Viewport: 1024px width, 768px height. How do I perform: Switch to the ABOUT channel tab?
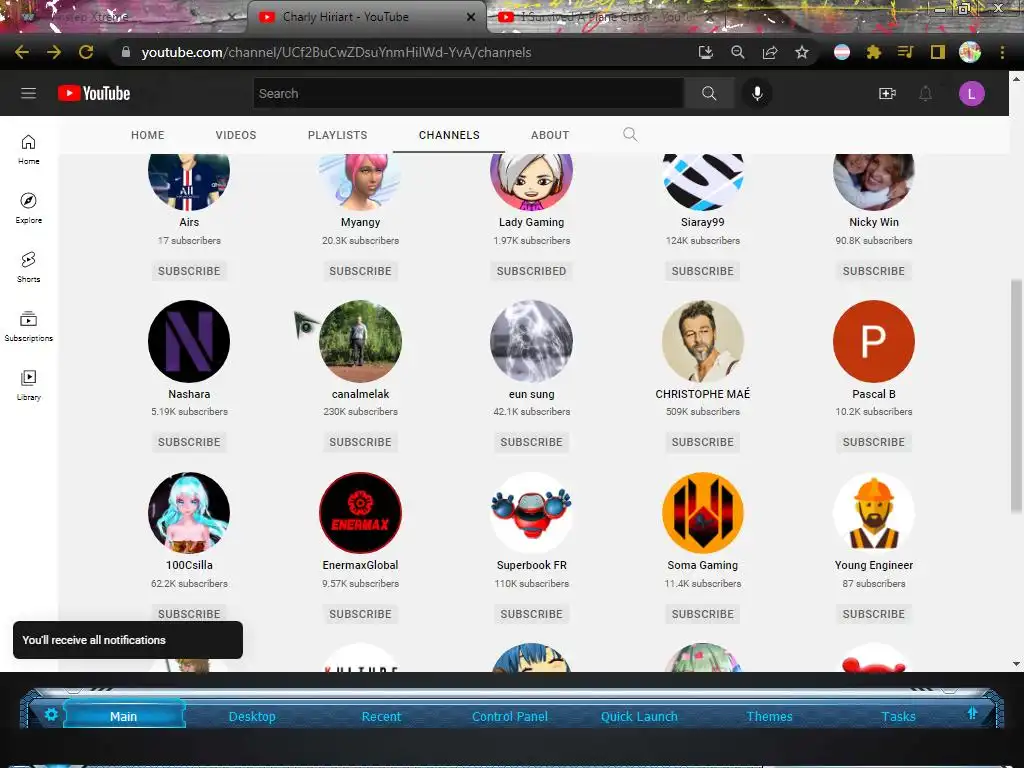tap(550, 135)
